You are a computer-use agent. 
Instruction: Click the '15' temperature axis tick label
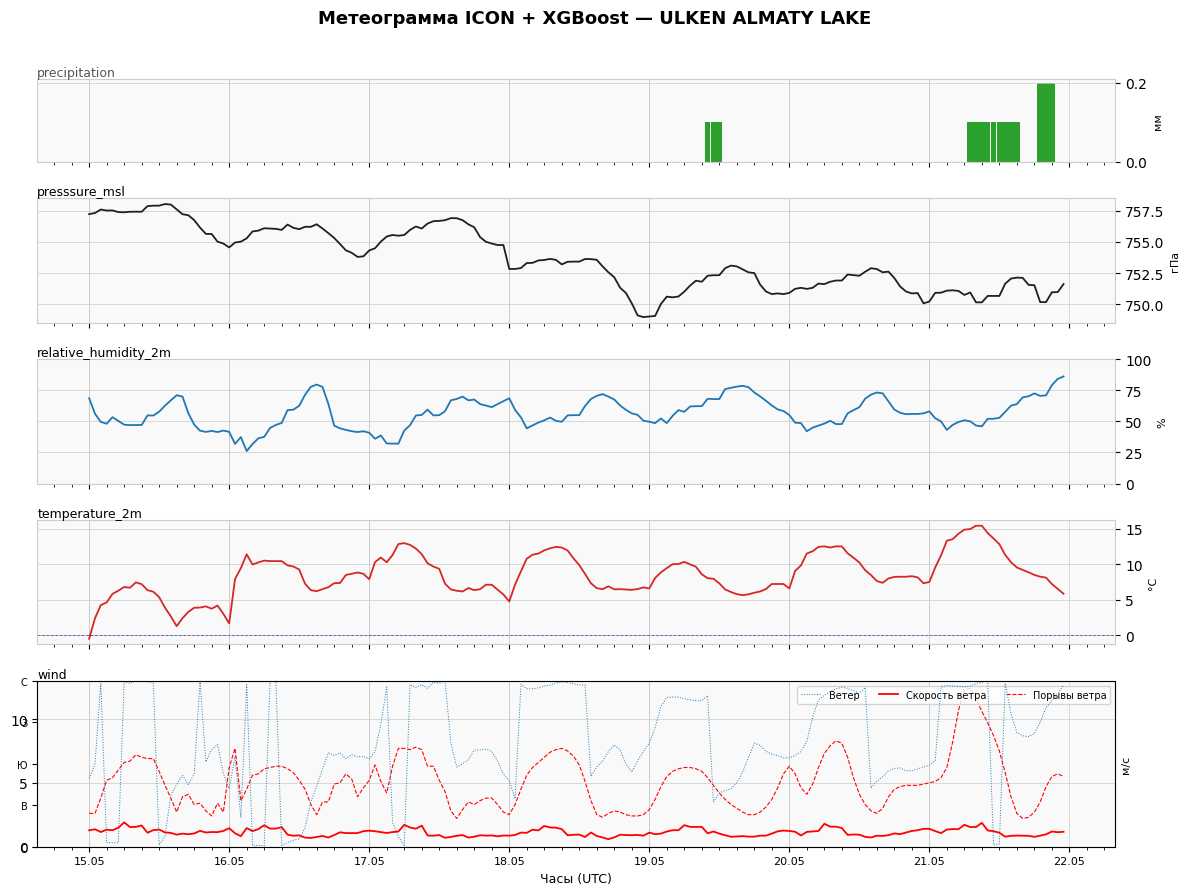tap(1134, 530)
